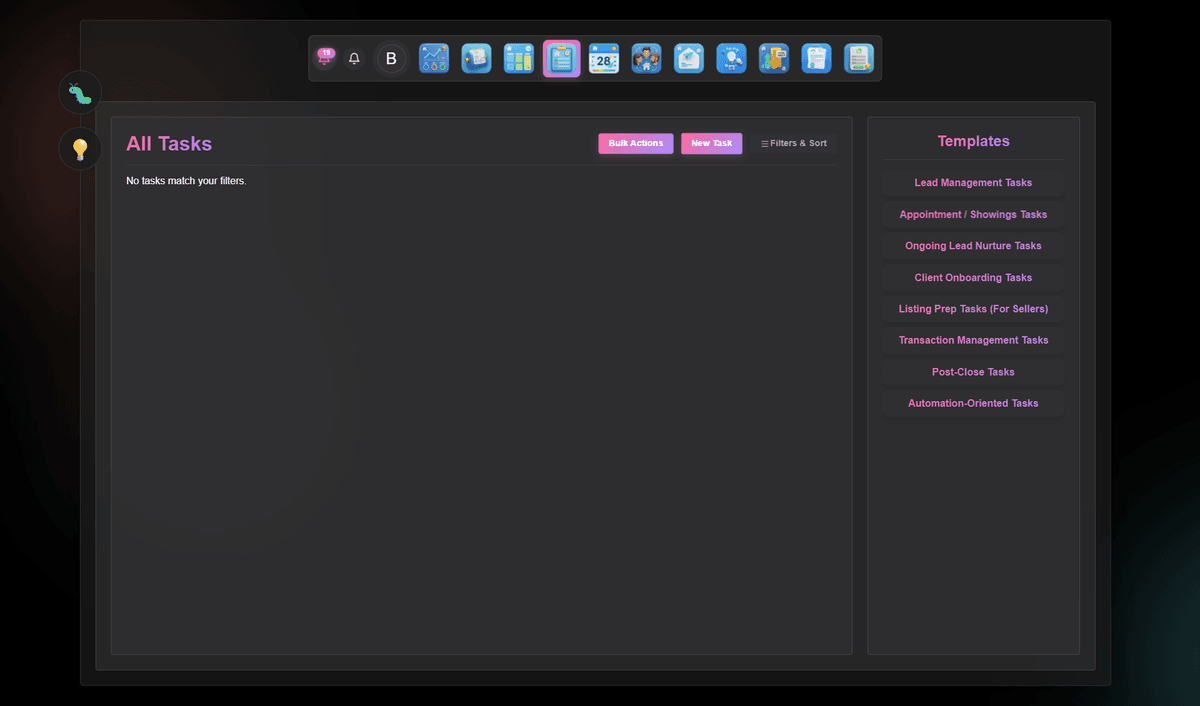Select the kanban board icon in the toolbar
Viewport: 1200px width, 706px height.
[519, 58]
